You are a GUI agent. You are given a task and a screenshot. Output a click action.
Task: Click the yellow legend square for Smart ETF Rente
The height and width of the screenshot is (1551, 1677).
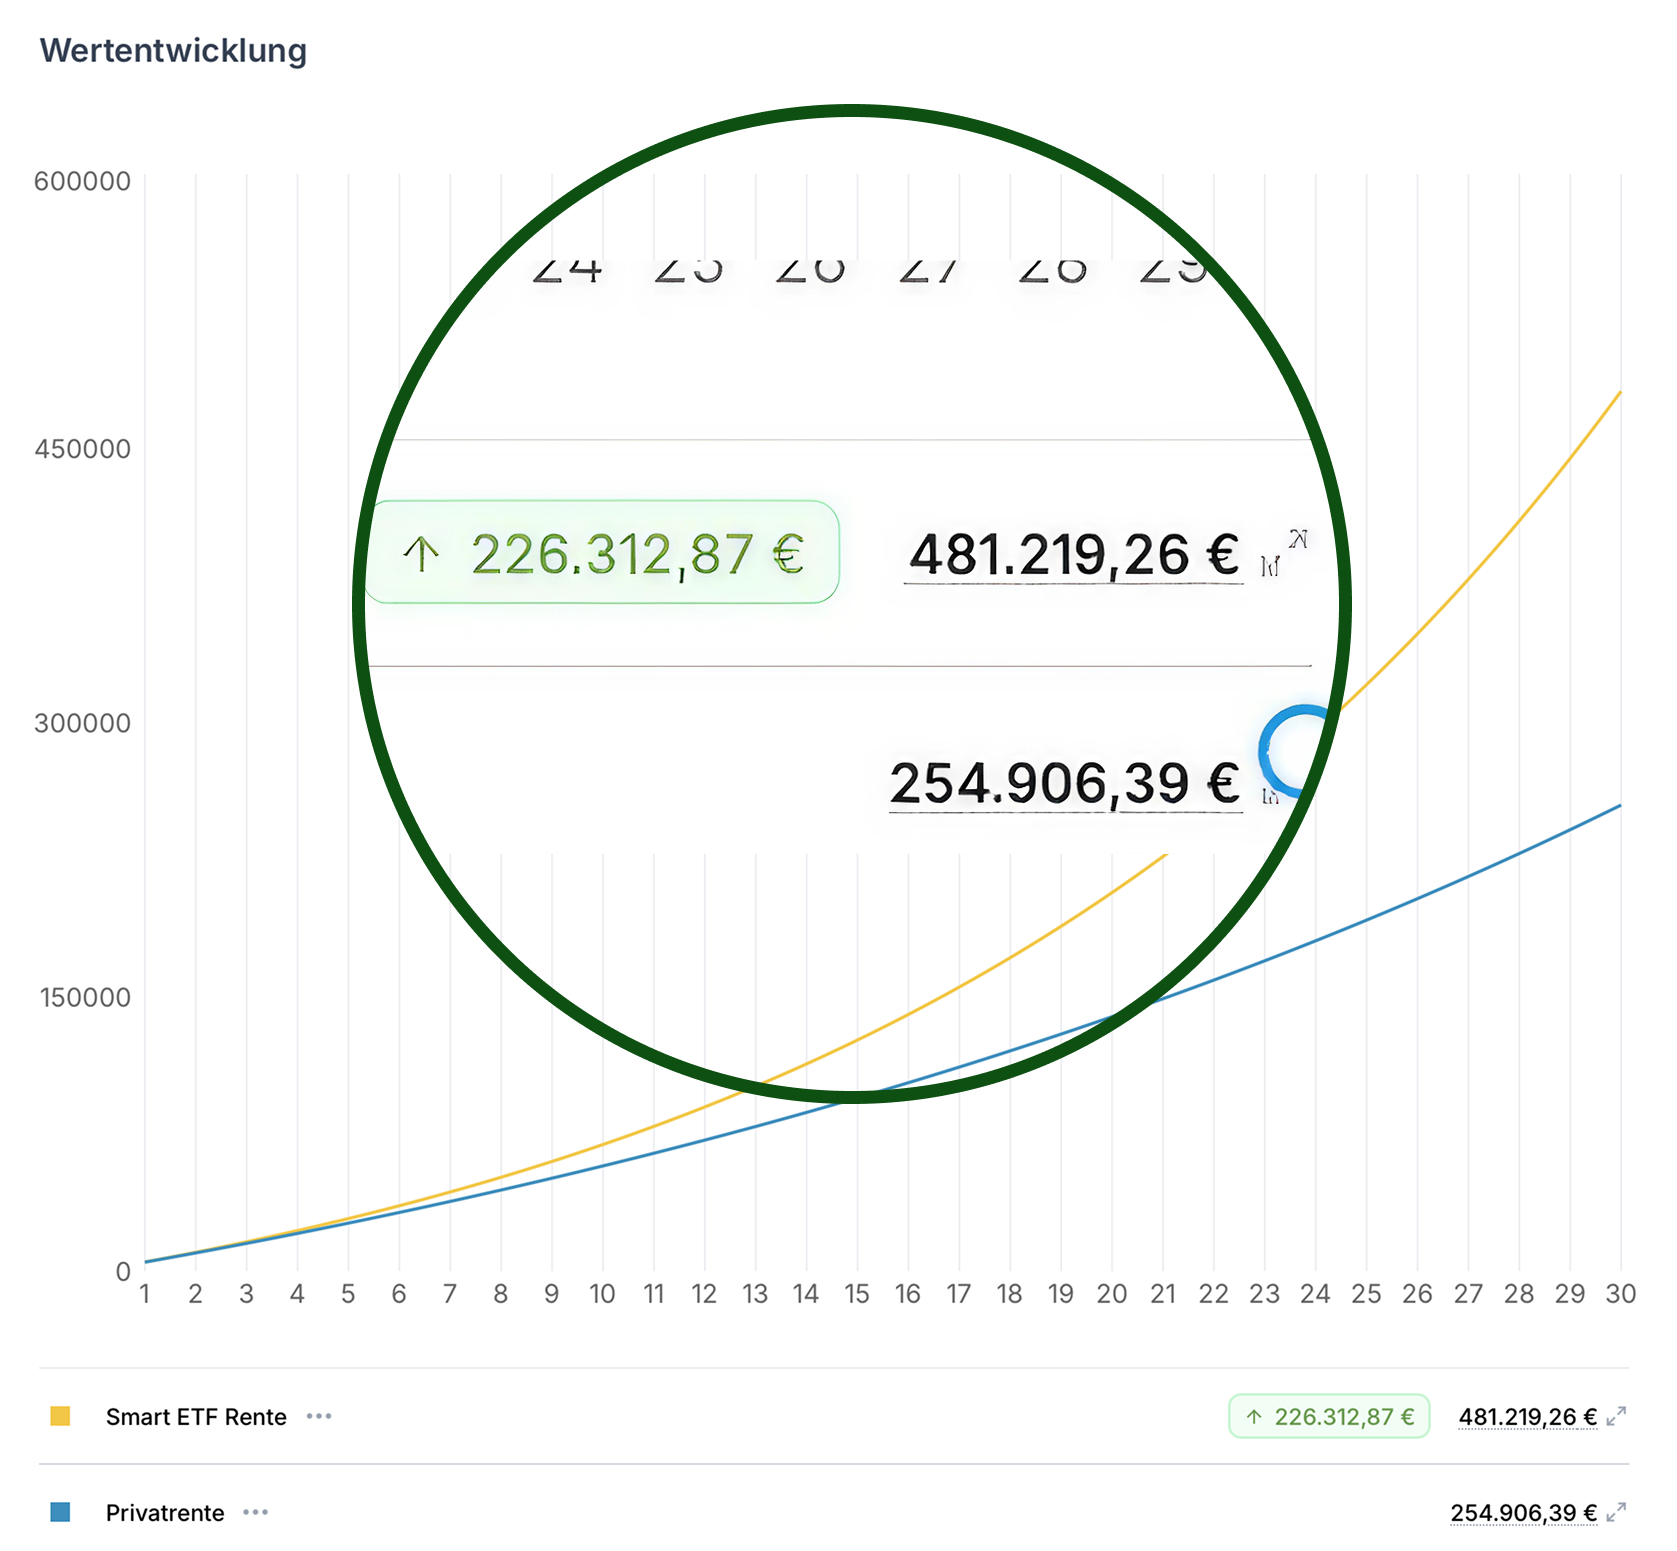click(61, 1416)
